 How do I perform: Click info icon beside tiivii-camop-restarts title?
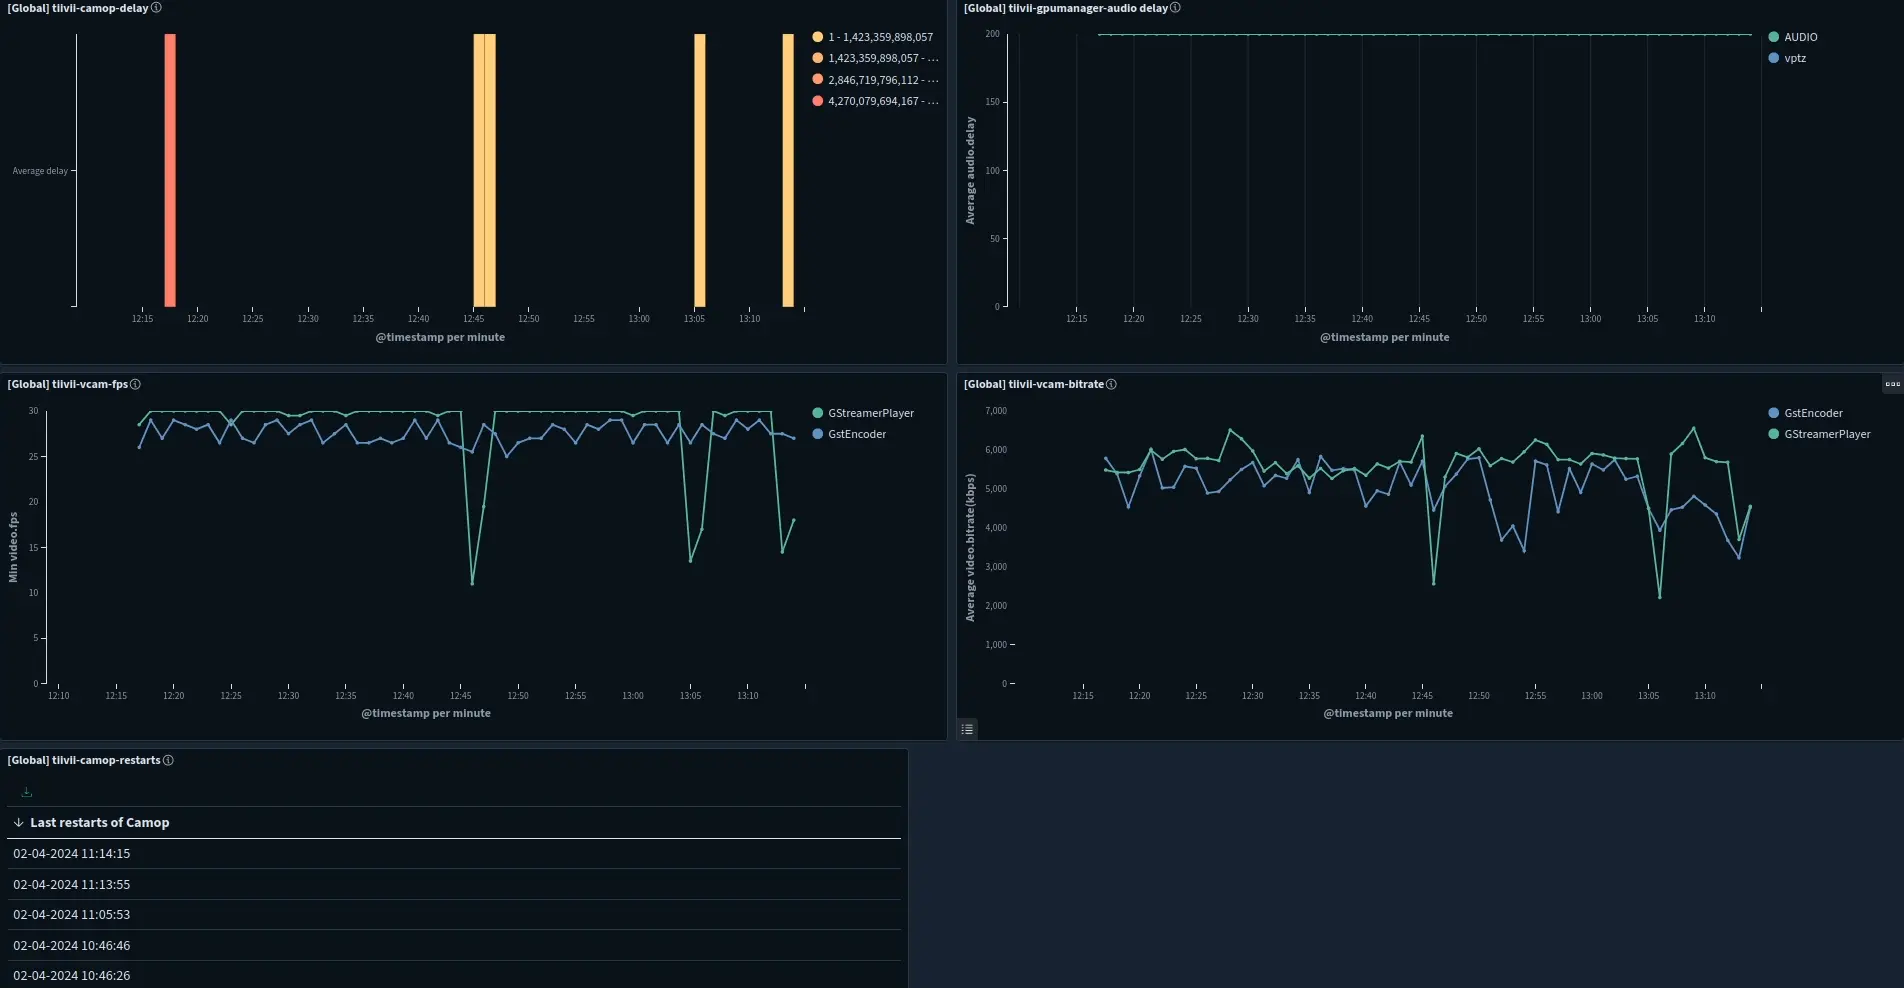[x=168, y=761]
